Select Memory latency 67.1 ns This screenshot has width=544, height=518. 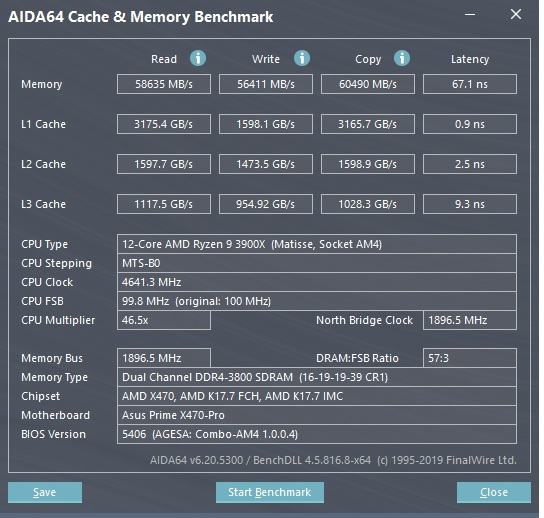point(470,84)
